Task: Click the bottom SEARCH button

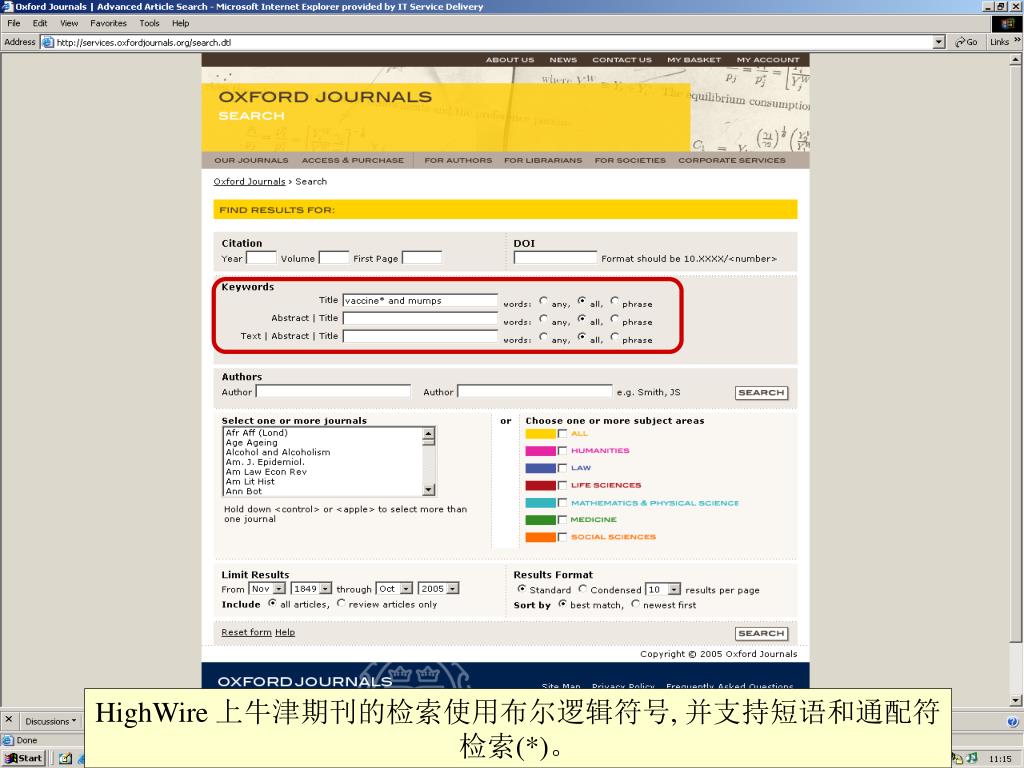Action: (x=761, y=633)
